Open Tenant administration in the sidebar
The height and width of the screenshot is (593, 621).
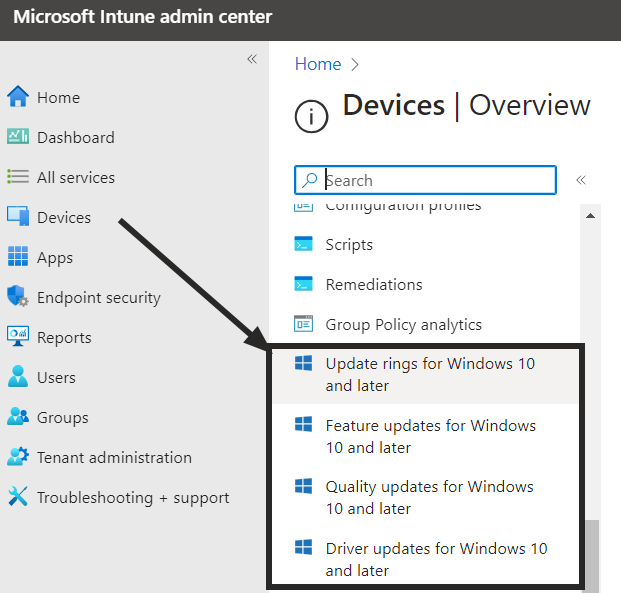(x=114, y=458)
